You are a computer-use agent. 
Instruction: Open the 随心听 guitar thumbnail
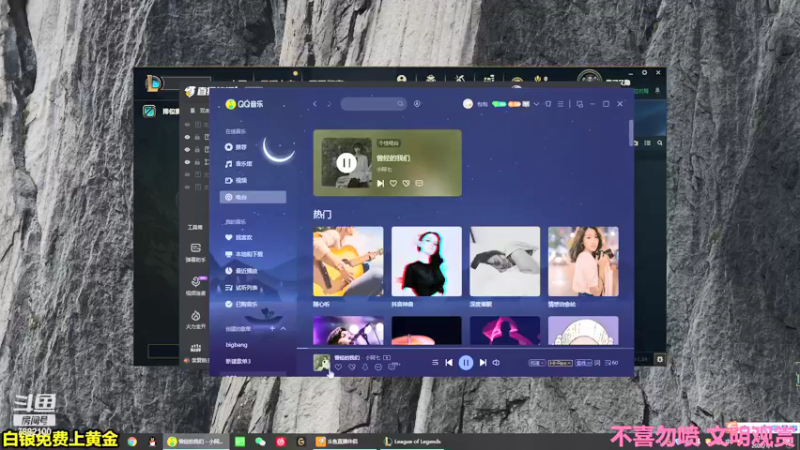tap(348, 261)
